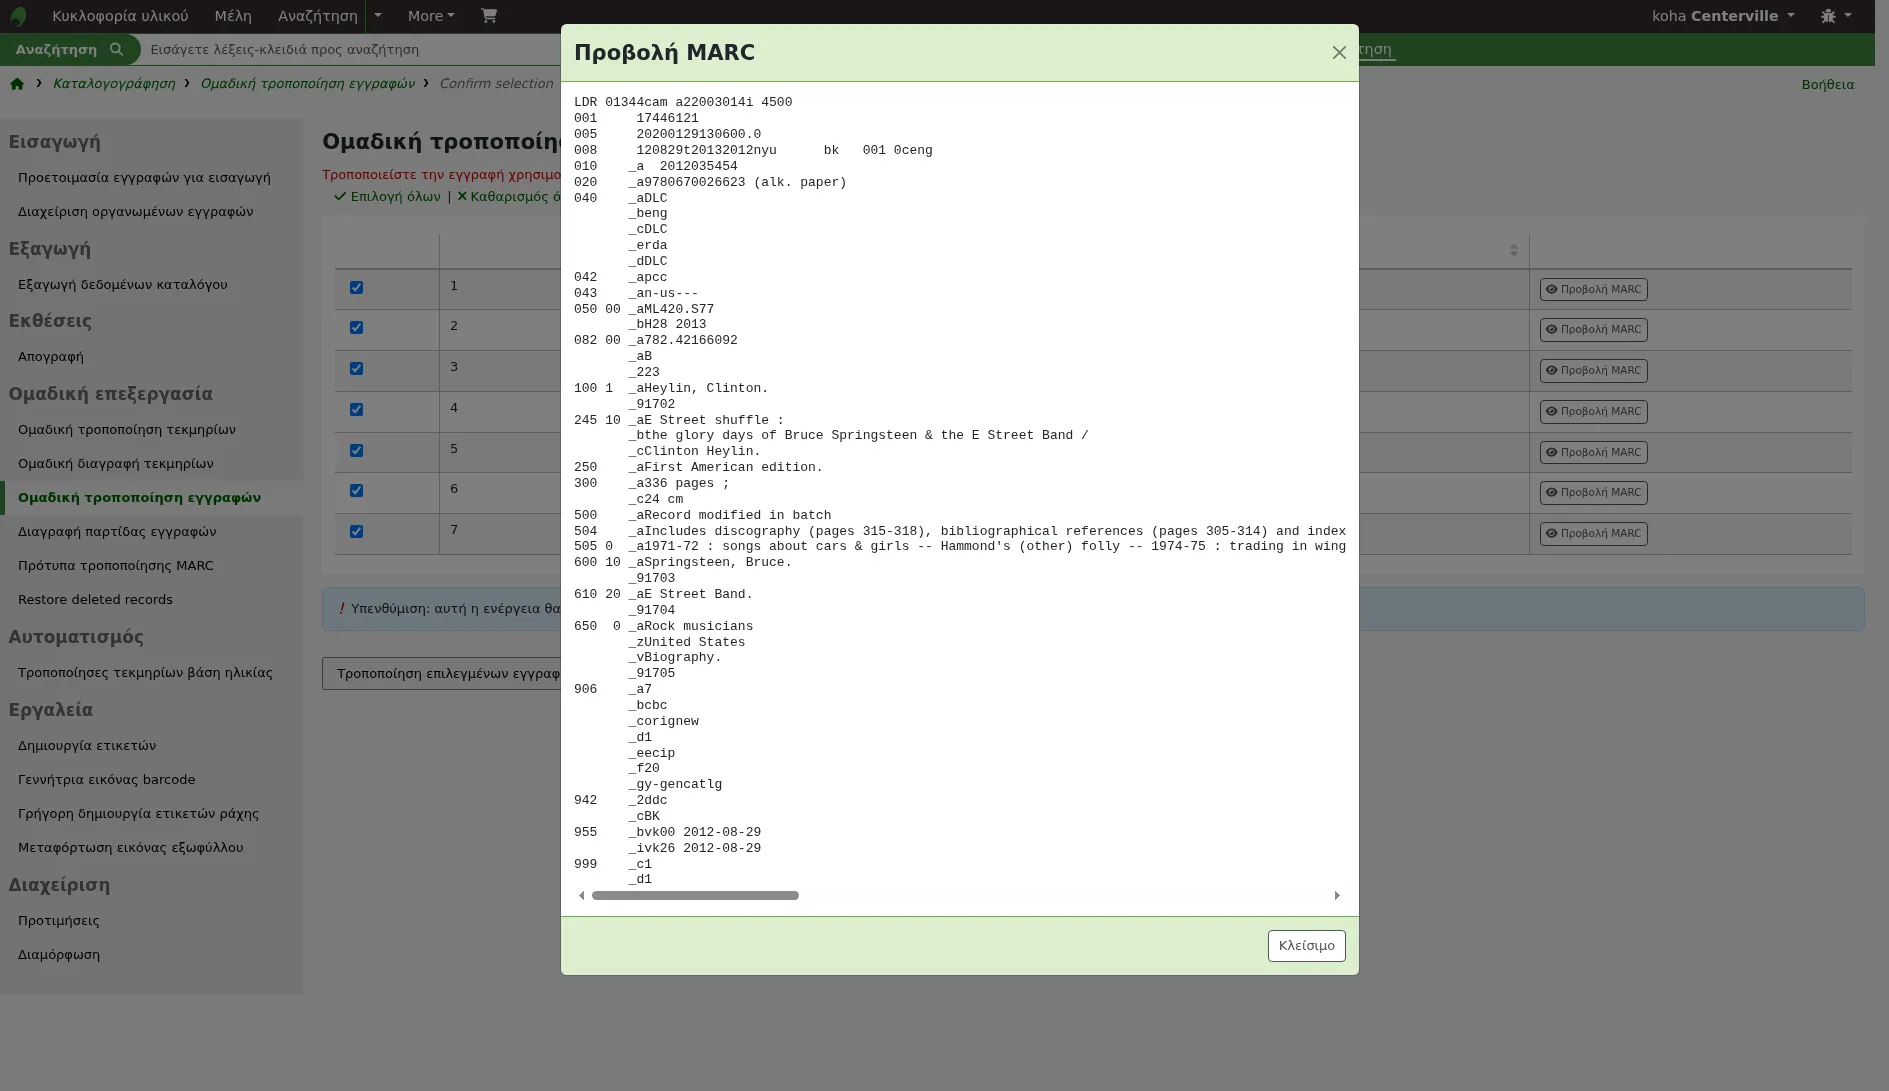The image size is (1889, 1091).
Task: Click the home breadcrumb icon
Action: pyautogui.click(x=17, y=84)
